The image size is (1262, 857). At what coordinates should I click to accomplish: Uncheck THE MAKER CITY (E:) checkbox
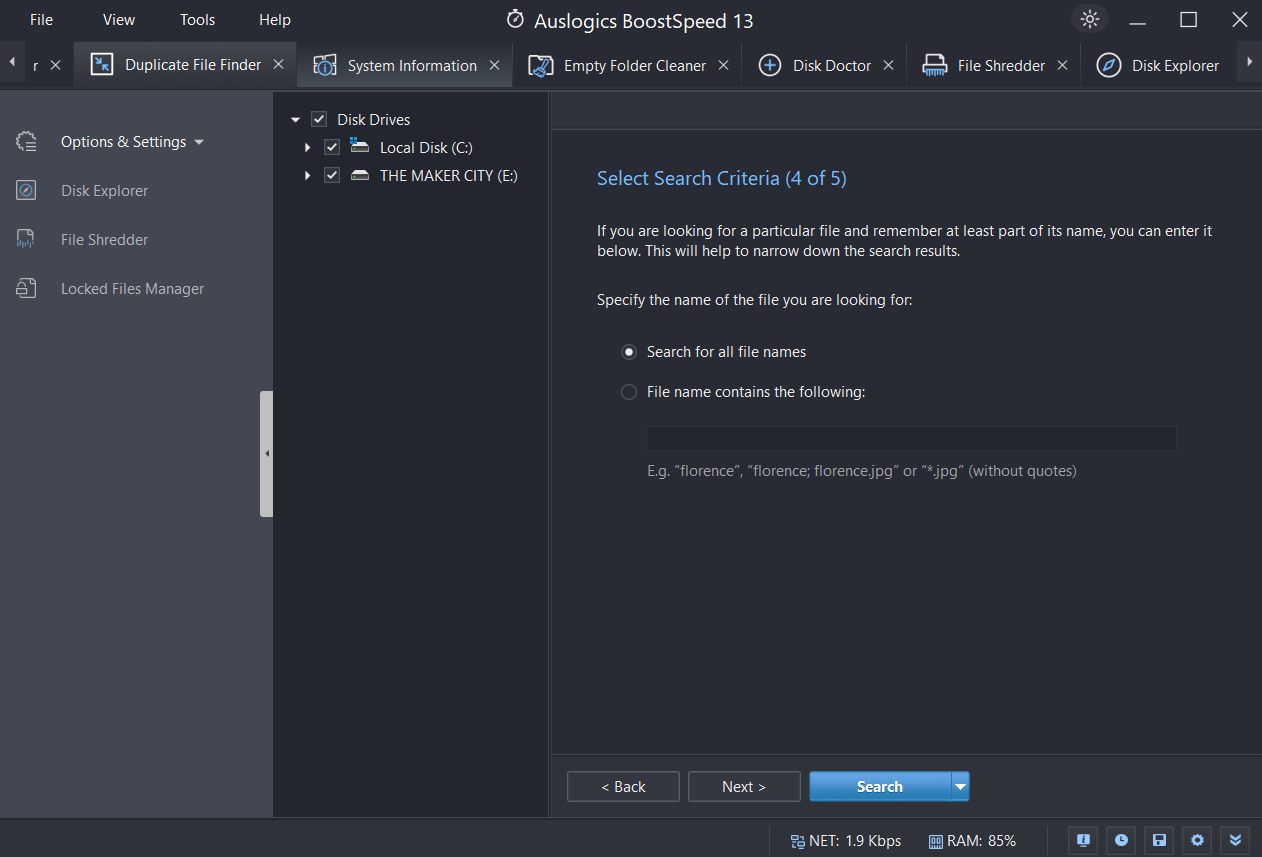point(333,176)
